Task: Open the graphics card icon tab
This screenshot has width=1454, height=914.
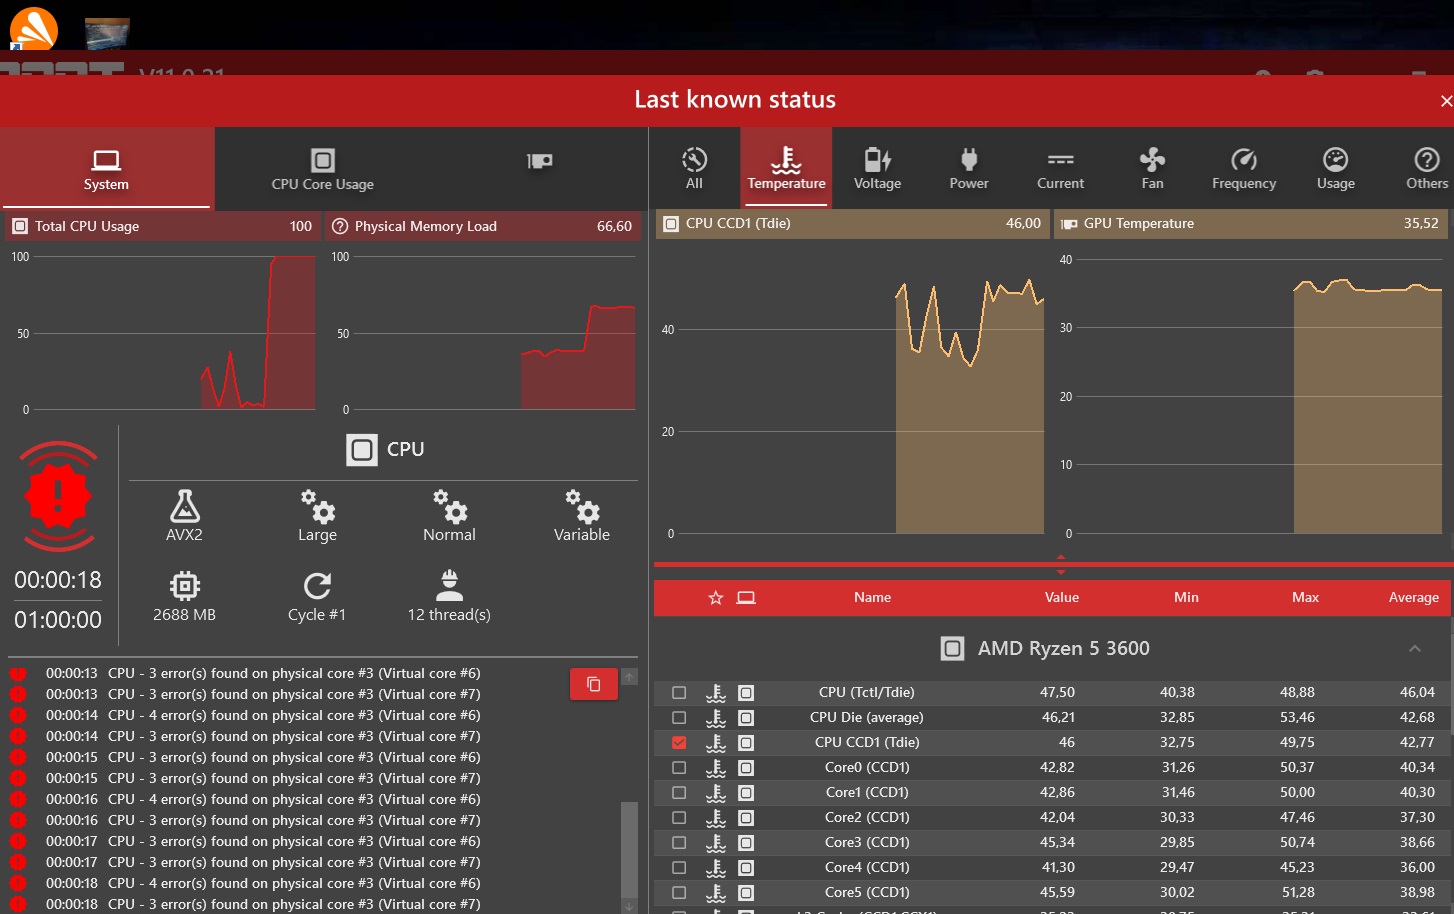Action: pyautogui.click(x=539, y=161)
